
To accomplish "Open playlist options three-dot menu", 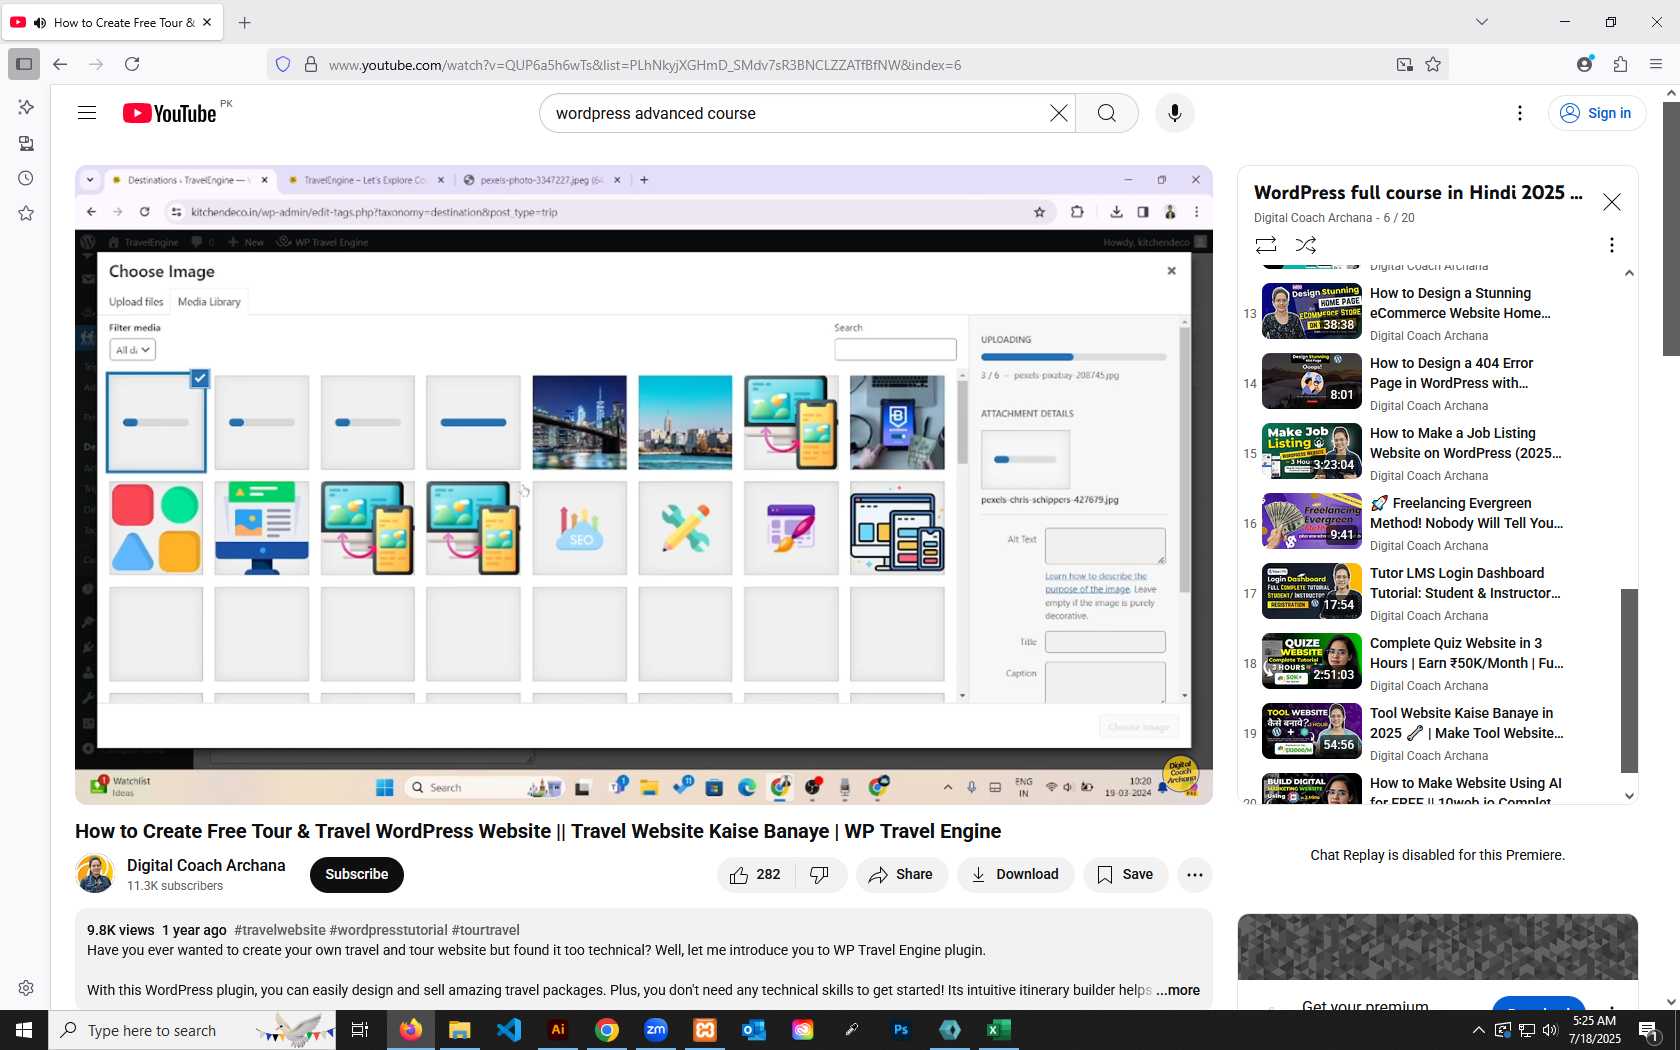I will tap(1611, 245).
